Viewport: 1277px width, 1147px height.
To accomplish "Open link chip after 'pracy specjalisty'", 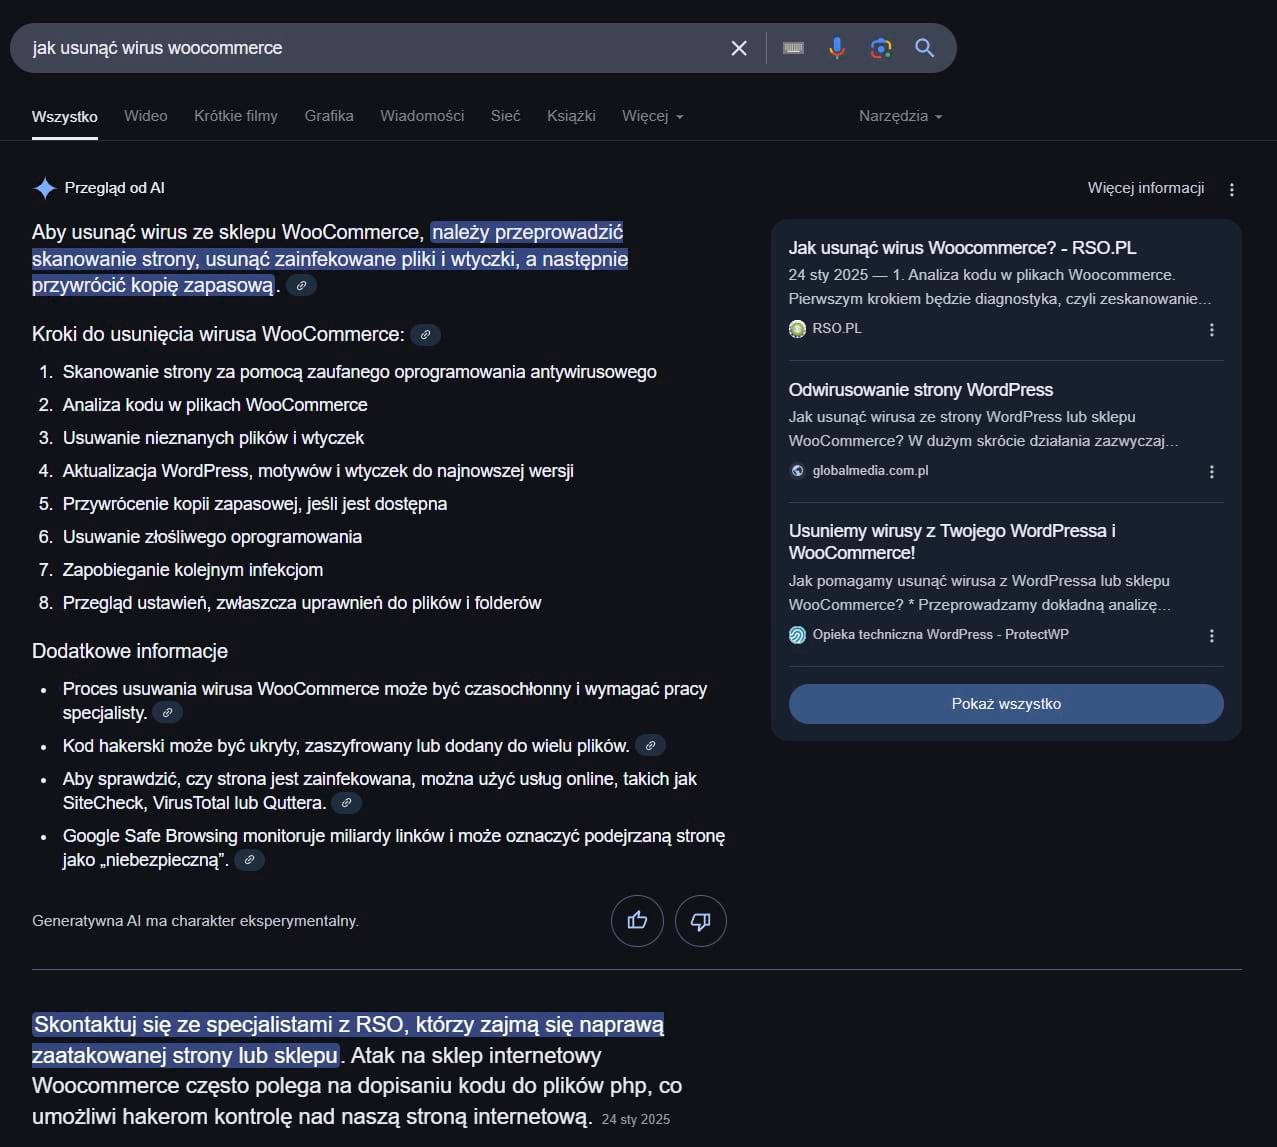I will (x=167, y=713).
